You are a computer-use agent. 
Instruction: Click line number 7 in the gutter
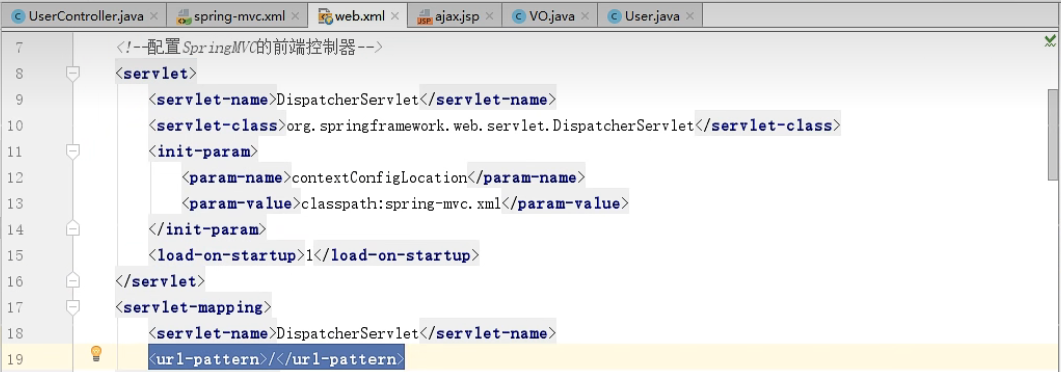click(18, 47)
